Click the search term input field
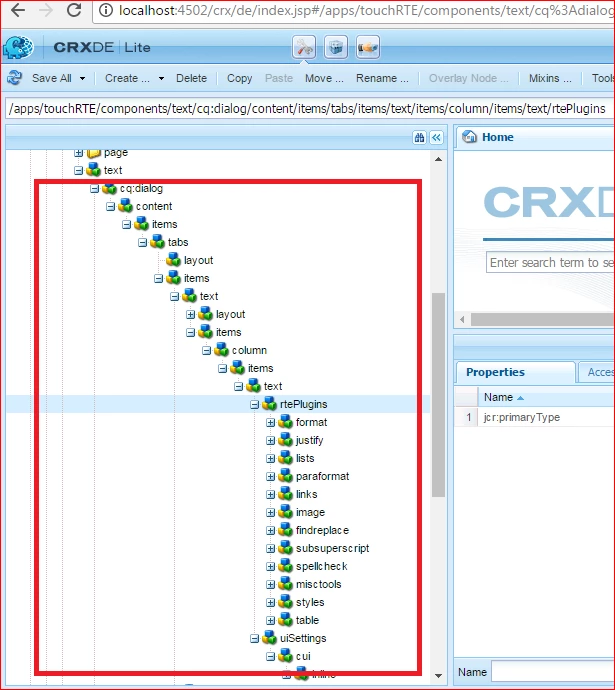Screen dimensions: 615x690 [x=550, y=263]
